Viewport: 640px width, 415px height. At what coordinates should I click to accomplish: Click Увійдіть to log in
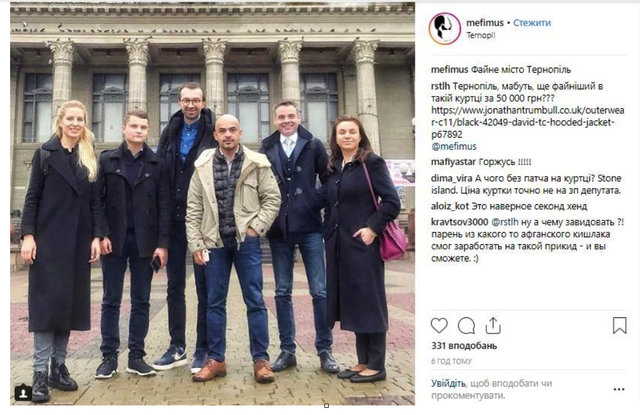449,384
